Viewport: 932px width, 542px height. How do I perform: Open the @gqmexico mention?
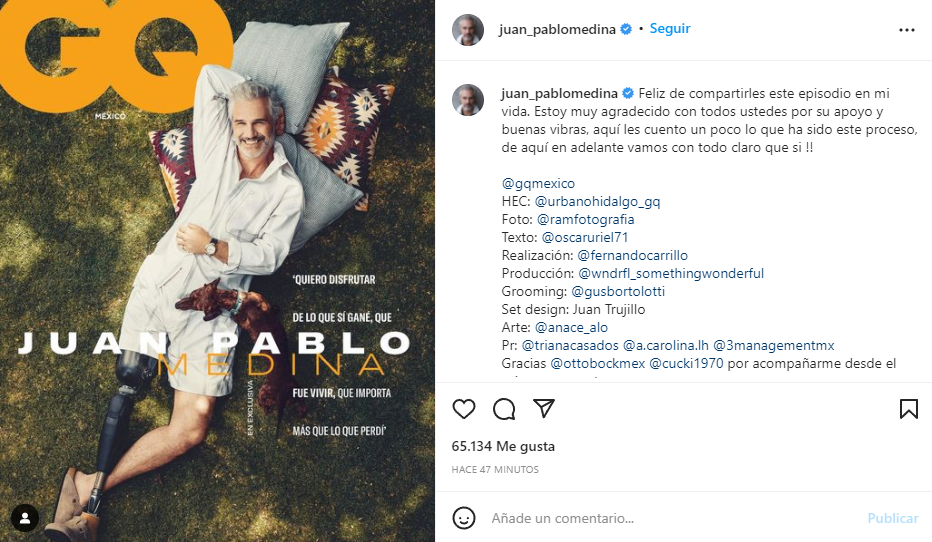point(538,183)
